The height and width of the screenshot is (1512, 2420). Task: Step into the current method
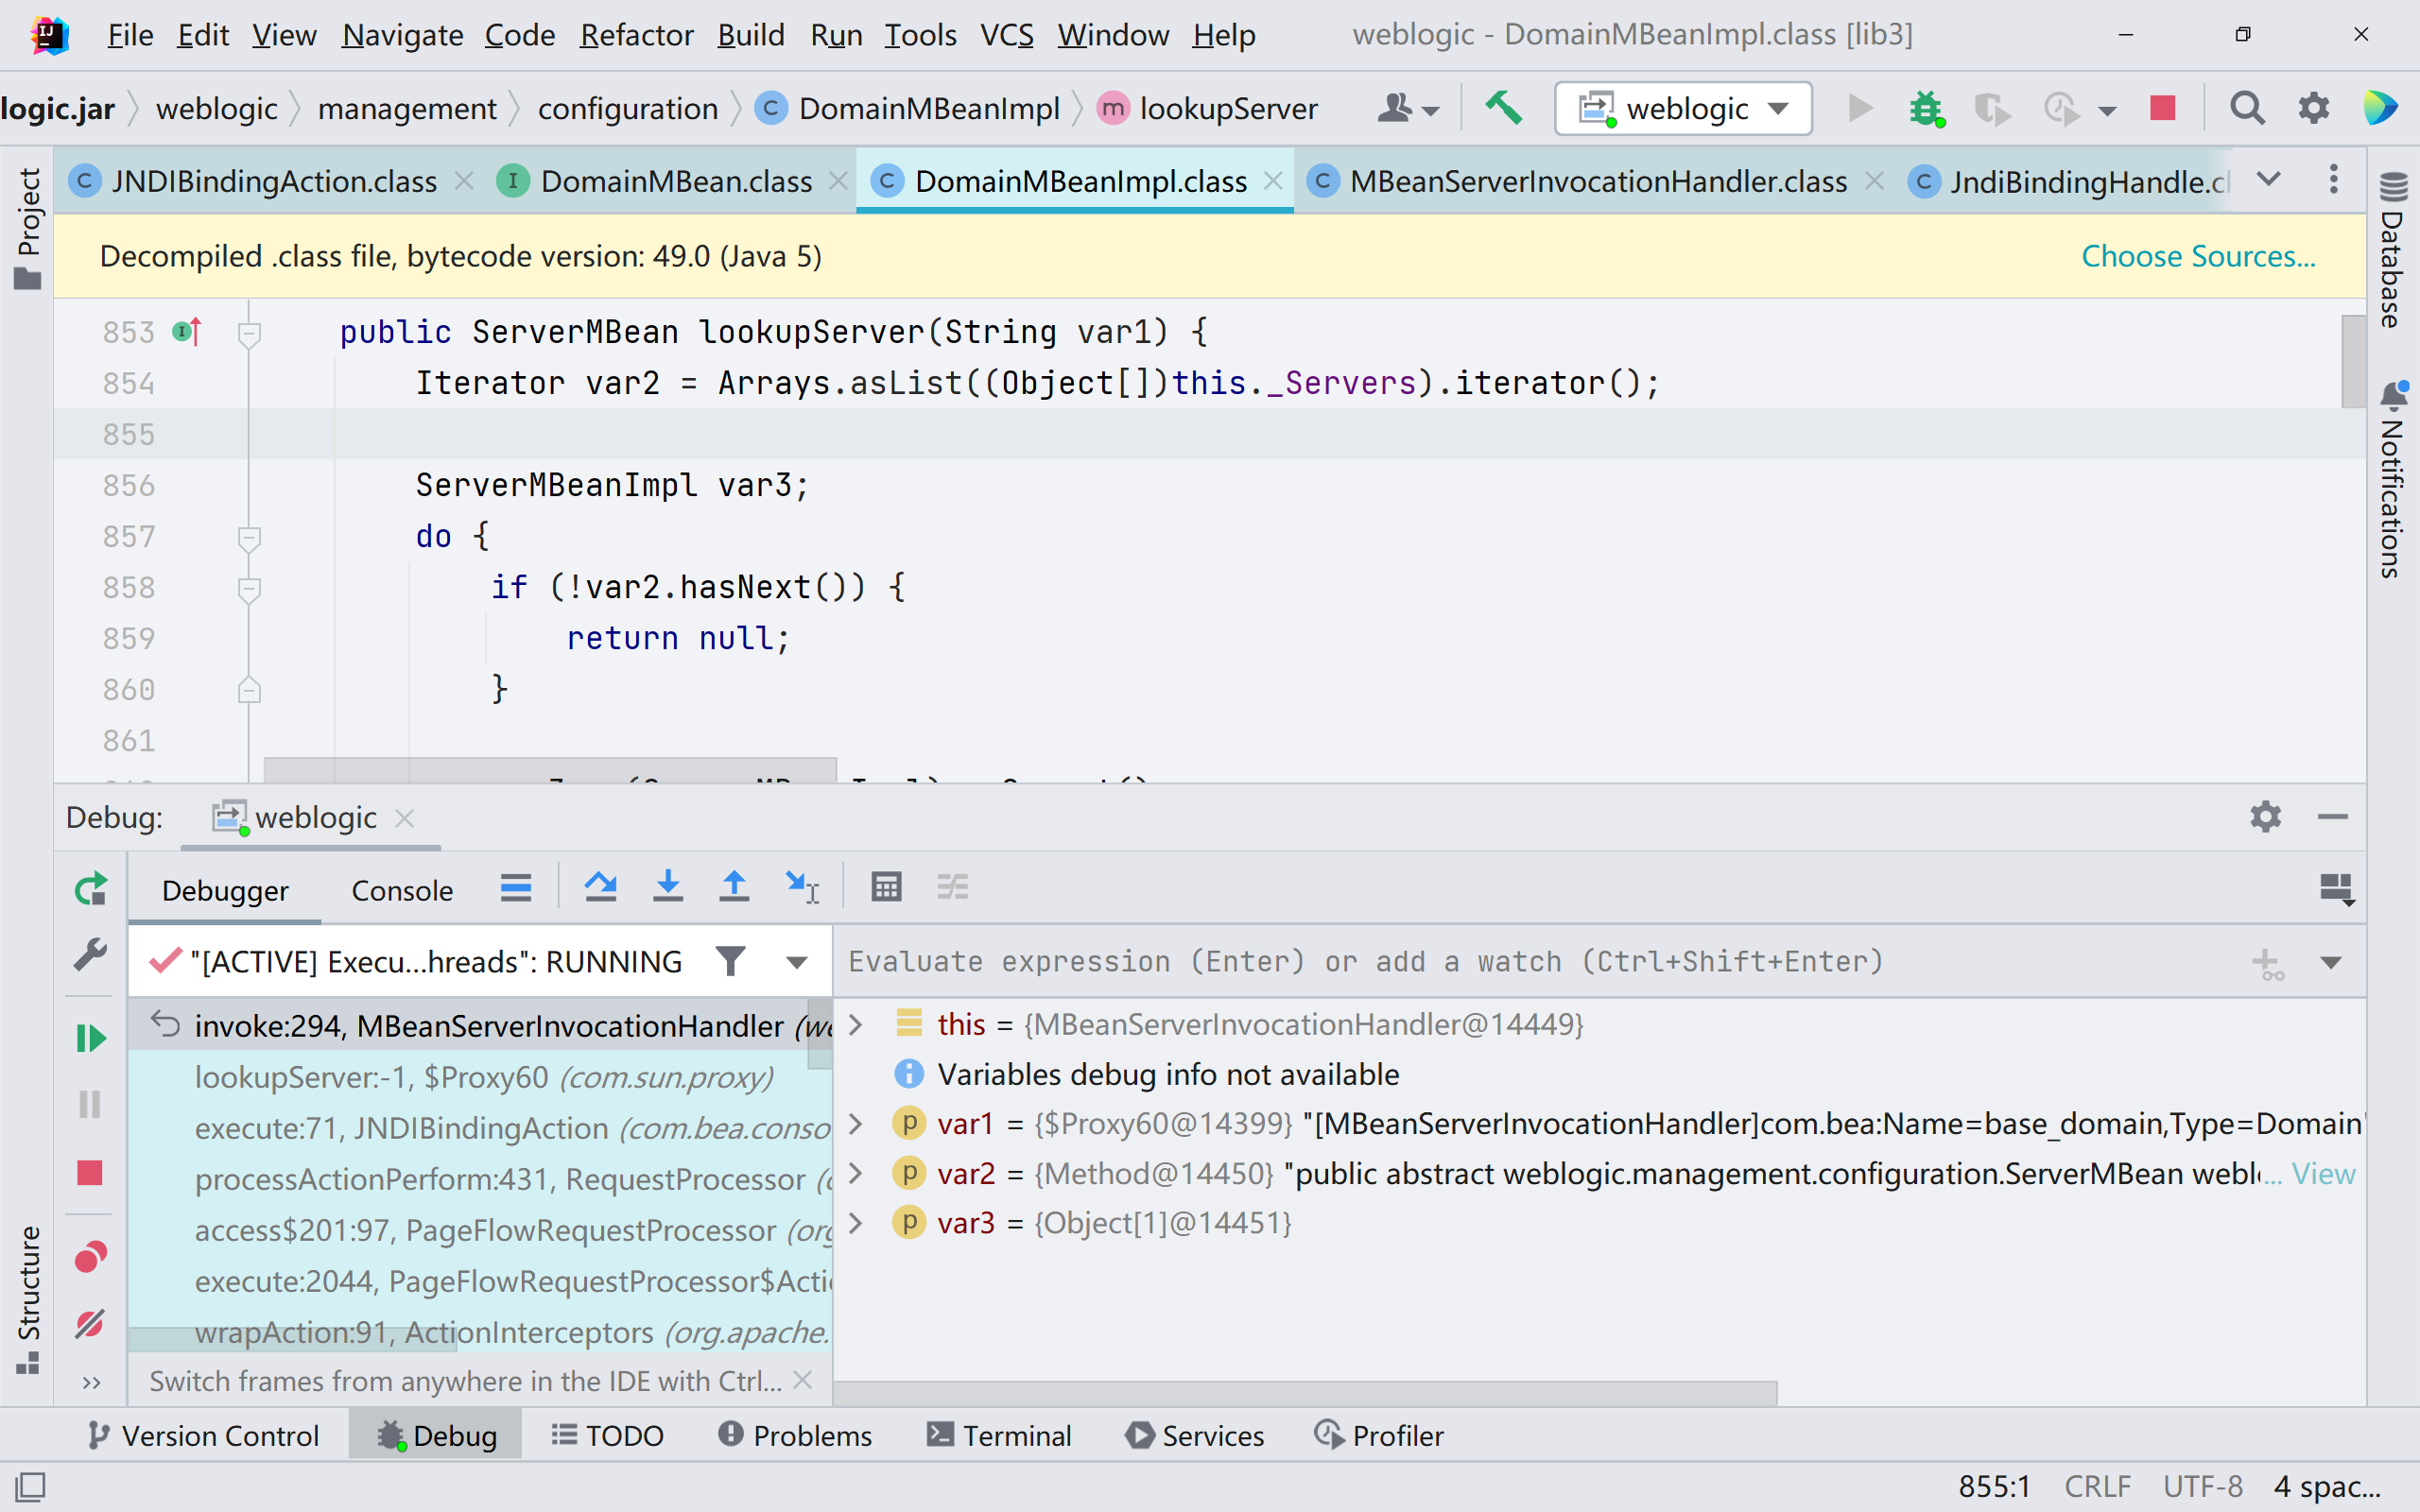click(x=668, y=886)
